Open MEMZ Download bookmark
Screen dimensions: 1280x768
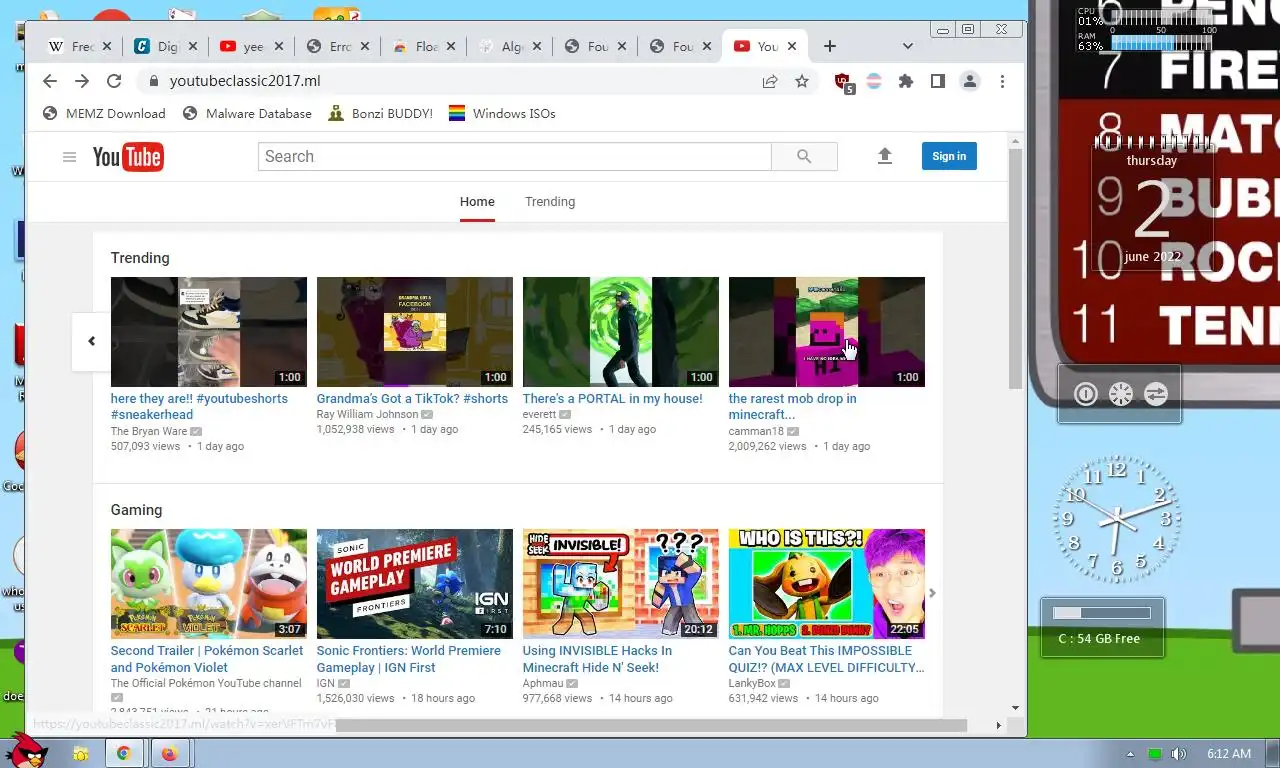pyautogui.click(x=104, y=114)
